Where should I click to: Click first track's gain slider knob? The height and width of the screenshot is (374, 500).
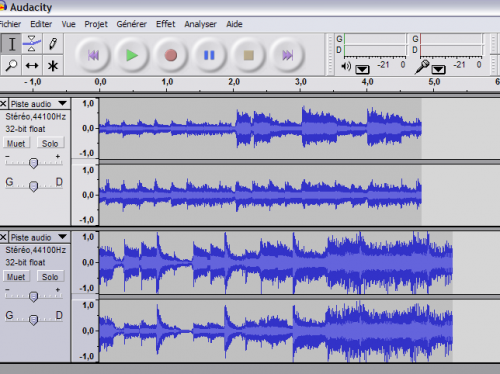[33, 163]
